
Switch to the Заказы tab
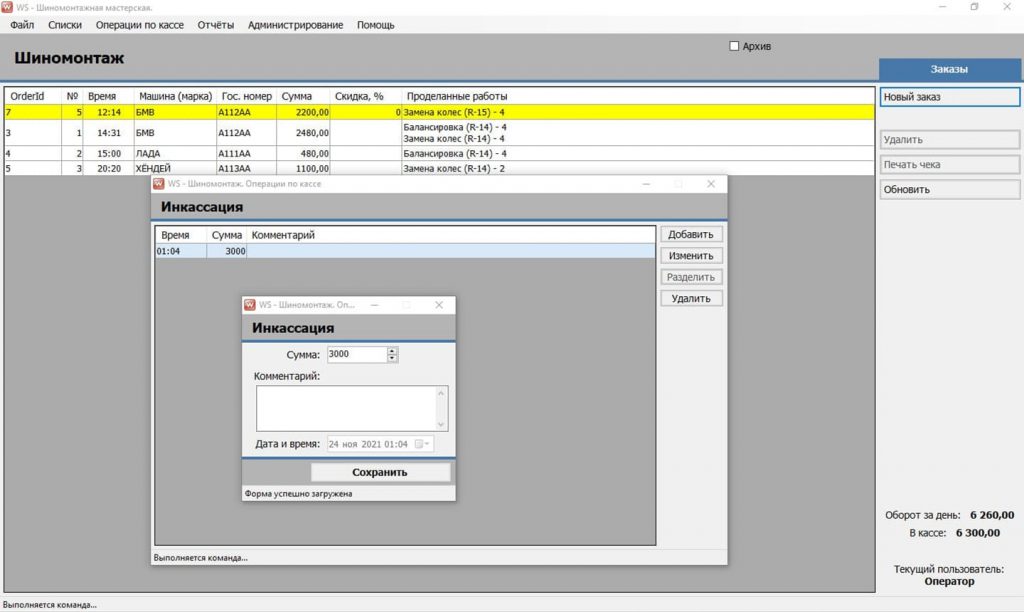click(x=950, y=69)
